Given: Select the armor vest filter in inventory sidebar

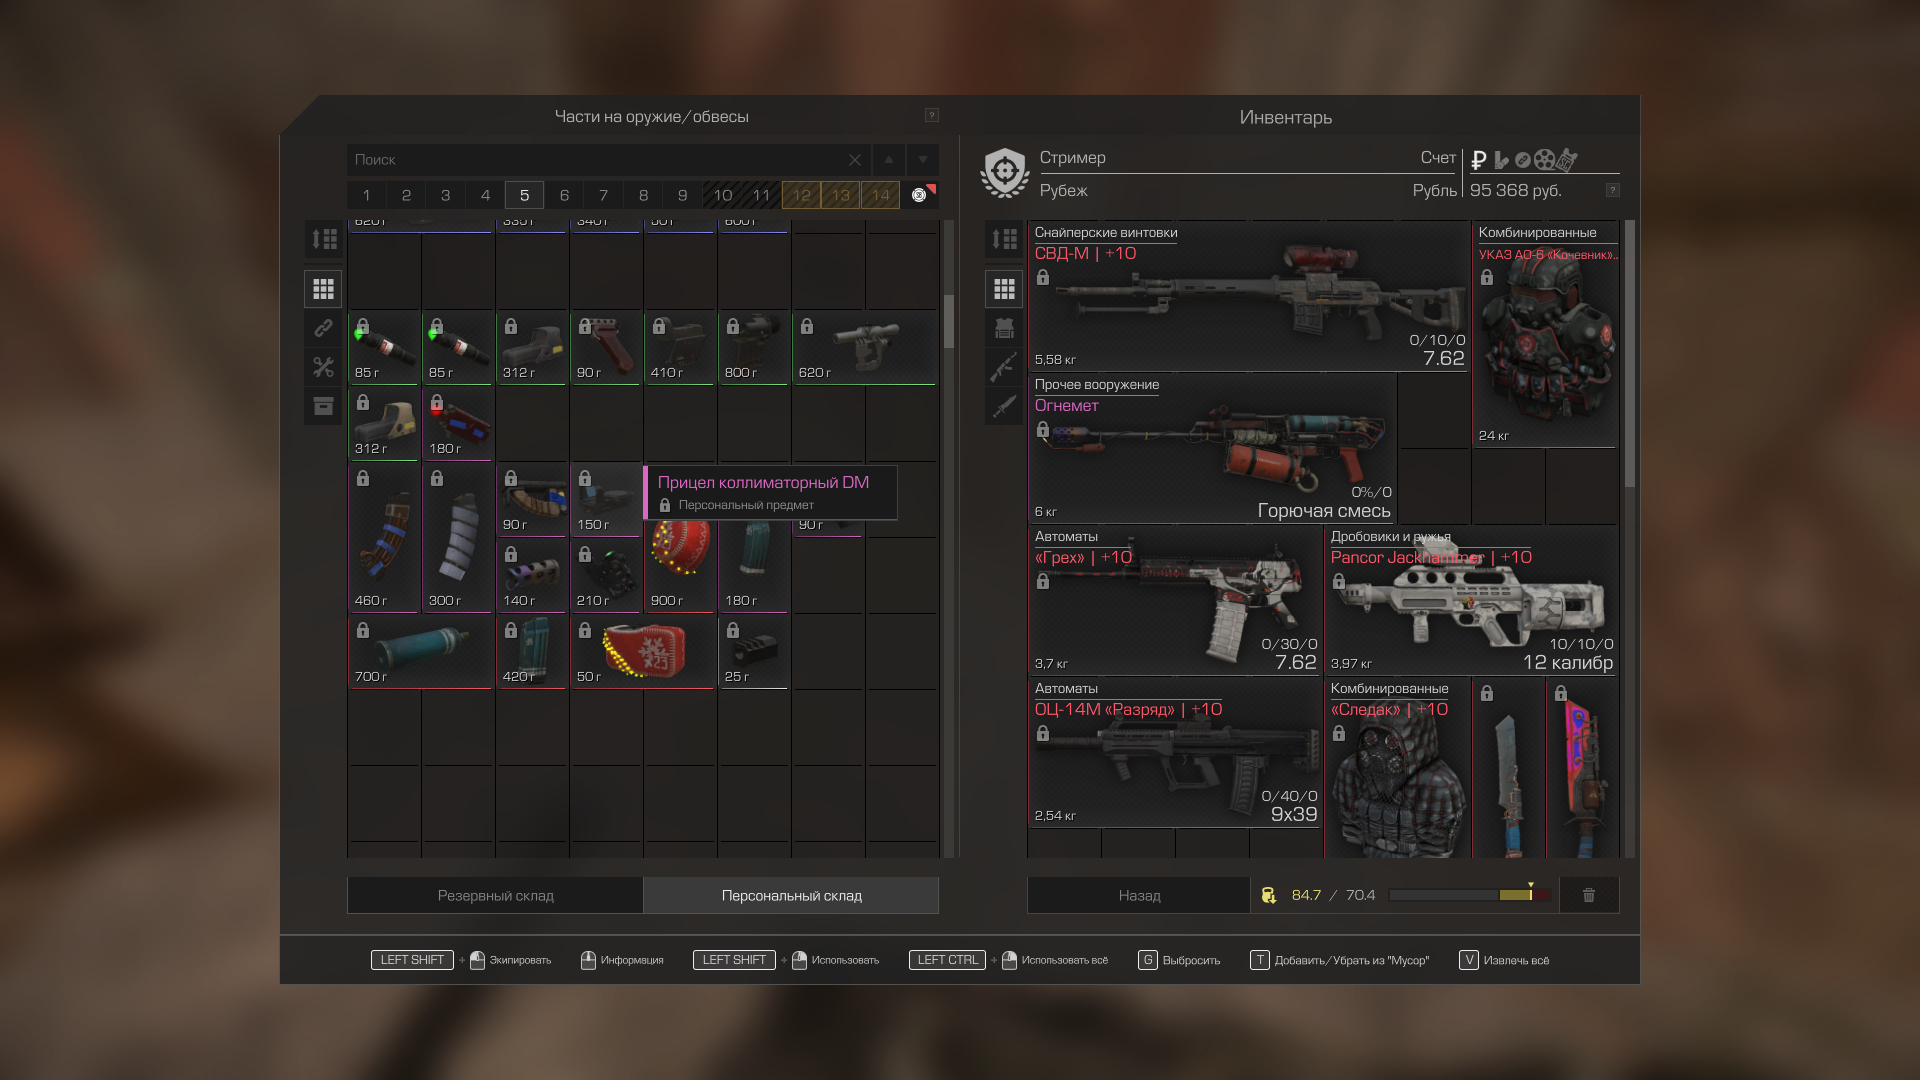Looking at the screenshot, I should 1004,328.
